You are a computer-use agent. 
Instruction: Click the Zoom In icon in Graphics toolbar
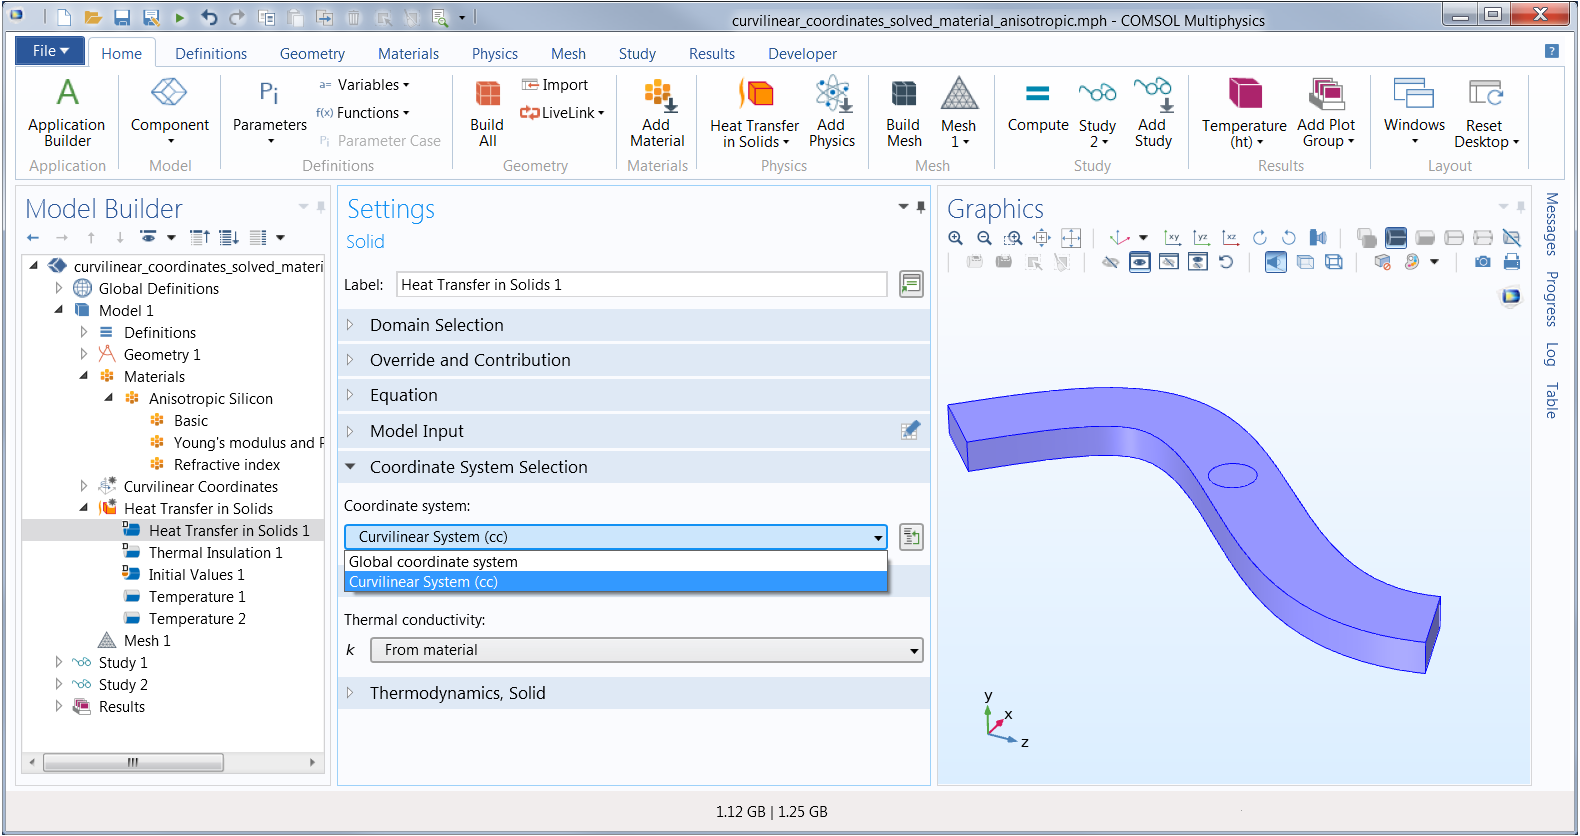[x=956, y=238]
